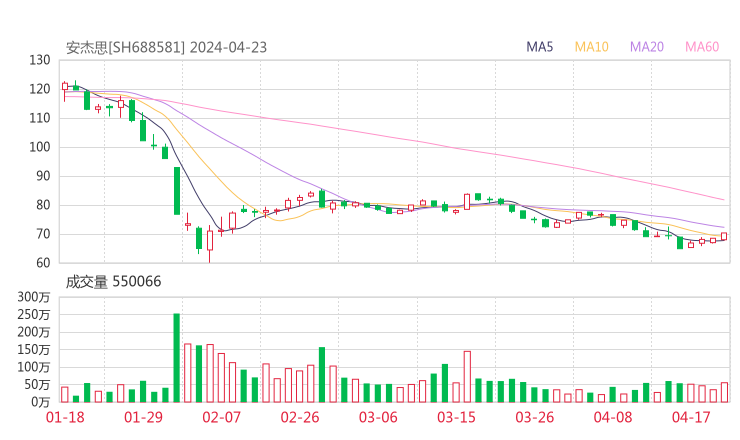Click the 03-06 date axis label
This screenshot has width=740, height=440.
[378, 417]
